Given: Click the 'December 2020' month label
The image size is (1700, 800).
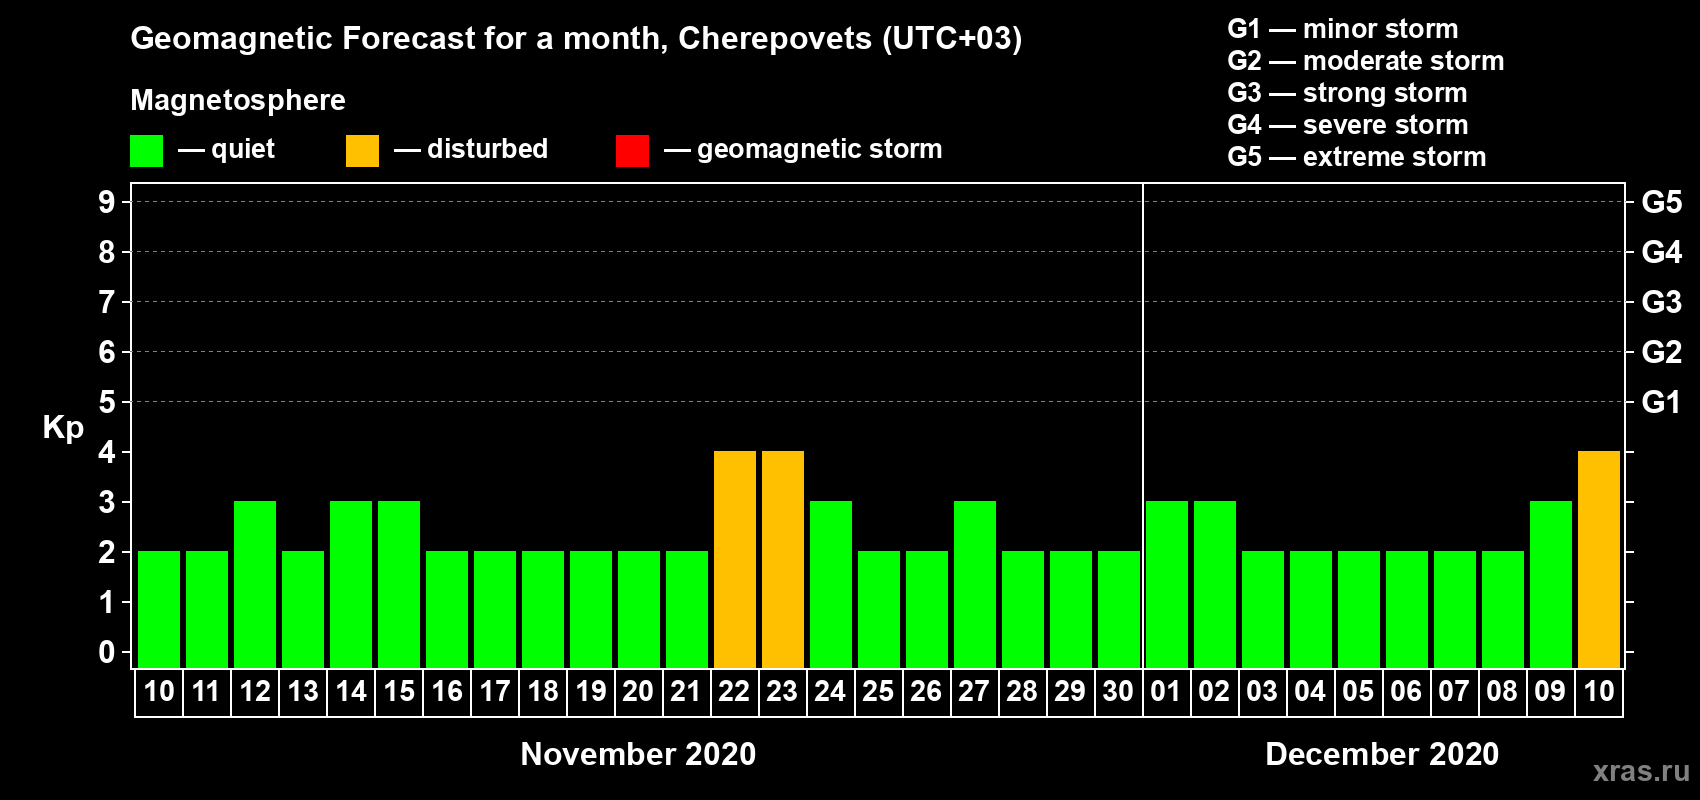Looking at the screenshot, I should [1382, 754].
